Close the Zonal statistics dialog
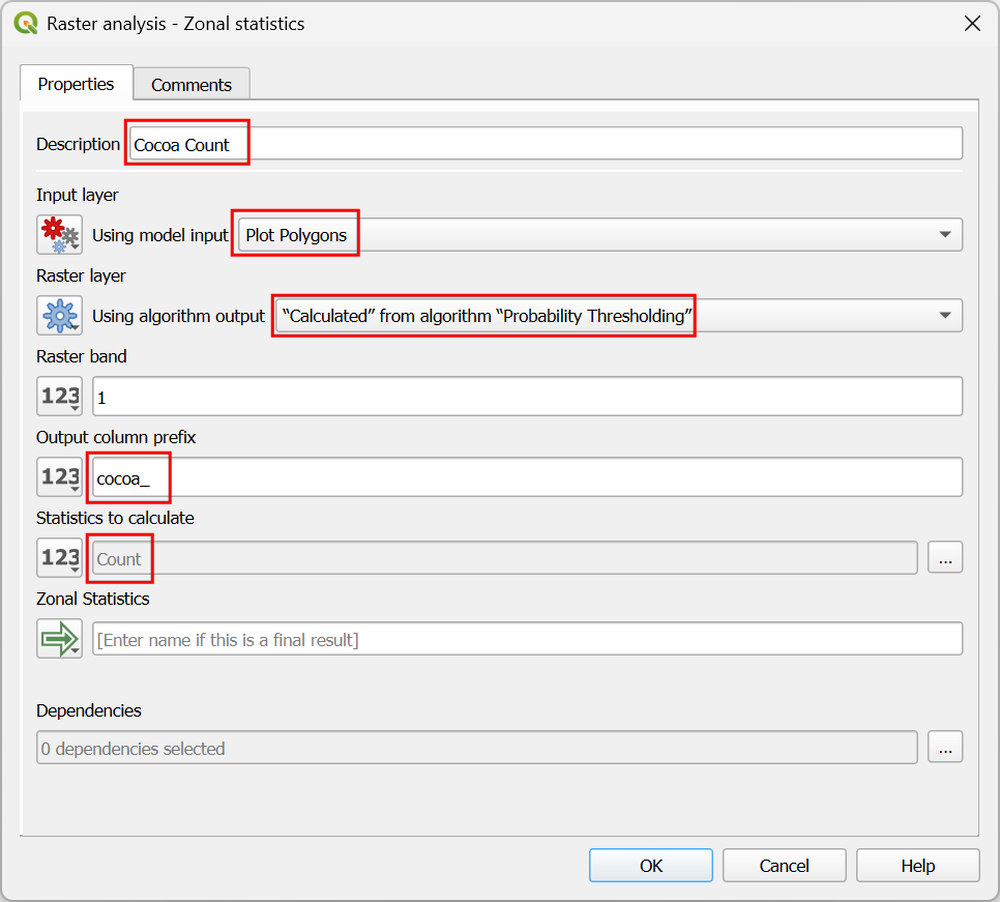 tap(972, 24)
